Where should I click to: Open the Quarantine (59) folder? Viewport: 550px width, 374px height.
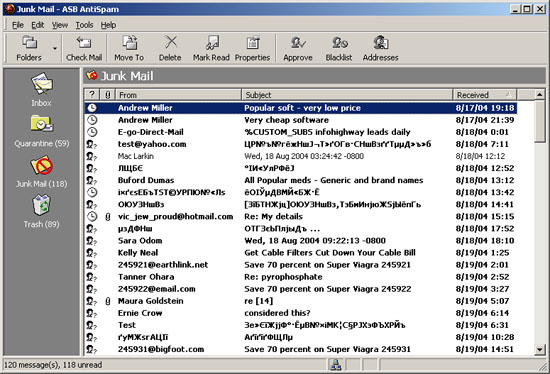[x=42, y=131]
